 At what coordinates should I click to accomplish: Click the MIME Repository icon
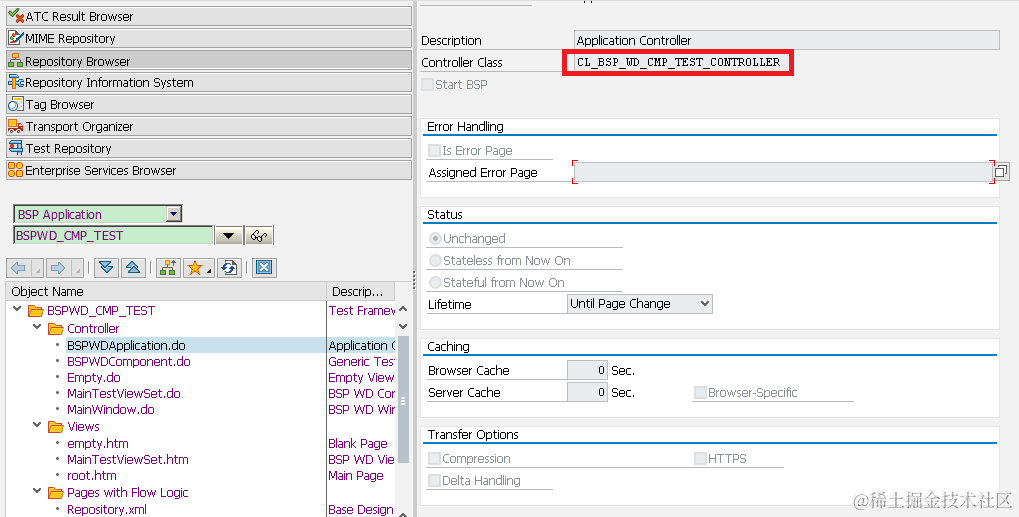pyautogui.click(x=16, y=38)
